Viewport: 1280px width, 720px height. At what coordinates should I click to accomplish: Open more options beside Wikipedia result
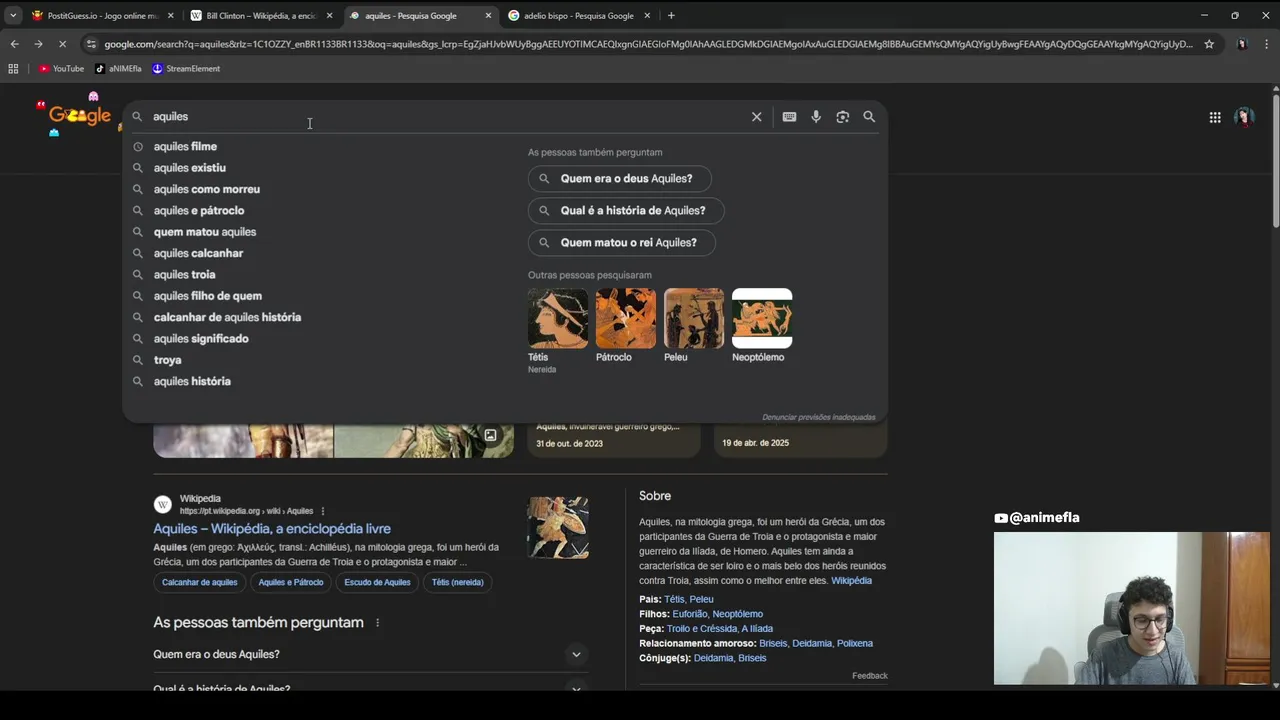coord(323,511)
